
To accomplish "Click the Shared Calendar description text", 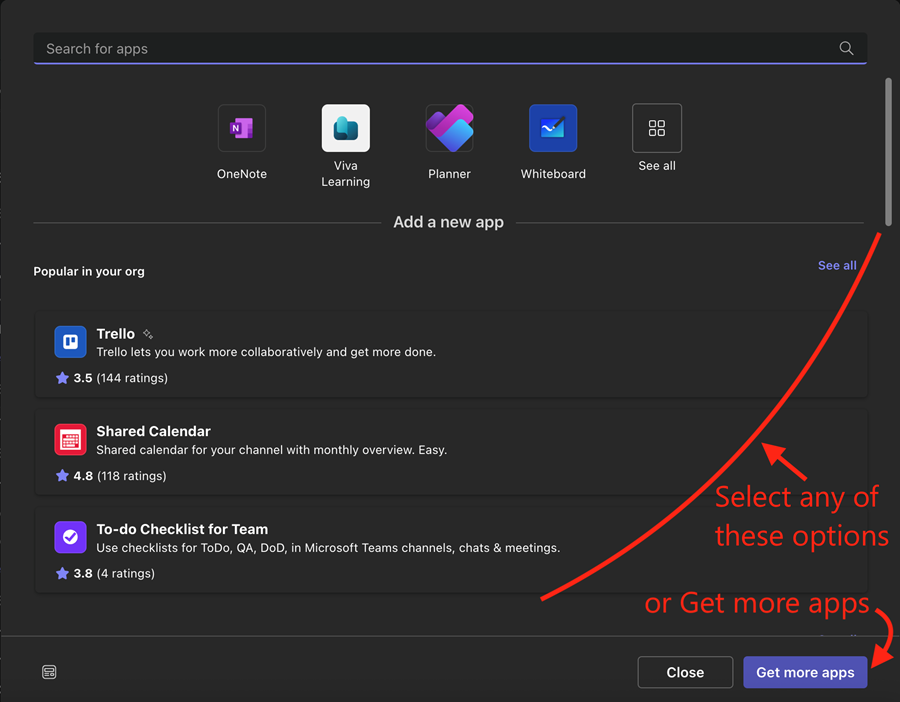I will coord(271,450).
